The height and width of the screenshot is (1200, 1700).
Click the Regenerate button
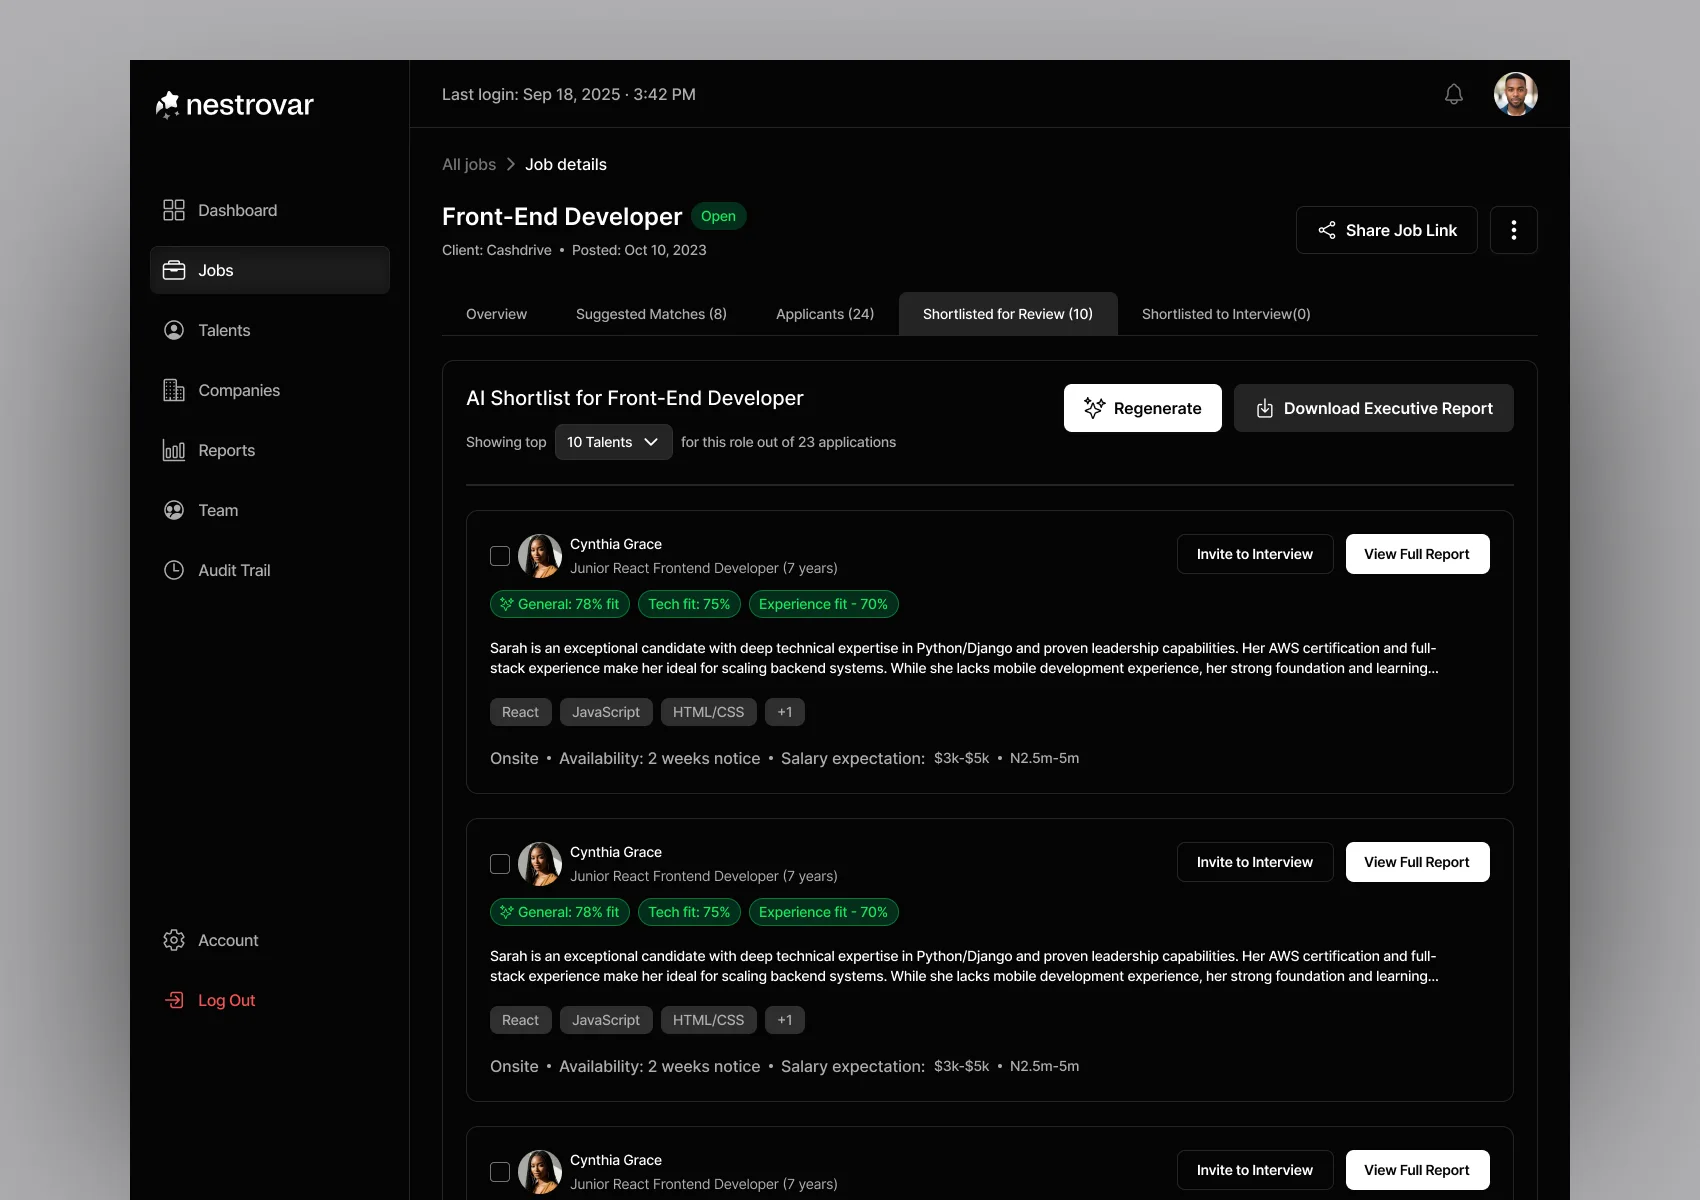pos(1143,408)
